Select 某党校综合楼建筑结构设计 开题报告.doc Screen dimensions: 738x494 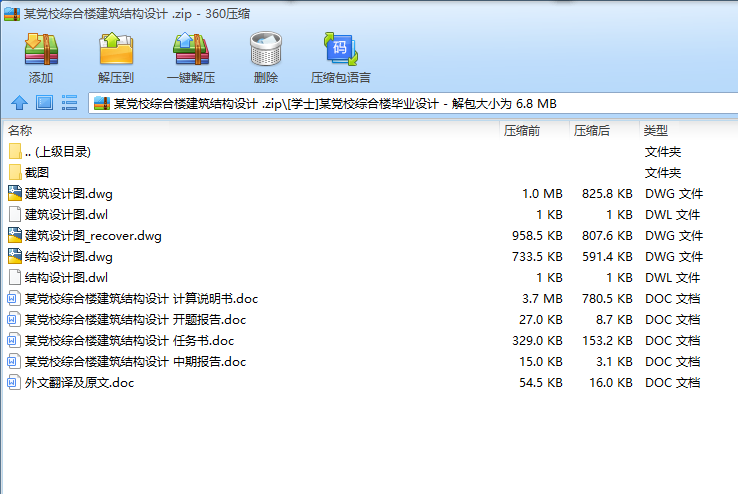pos(136,319)
